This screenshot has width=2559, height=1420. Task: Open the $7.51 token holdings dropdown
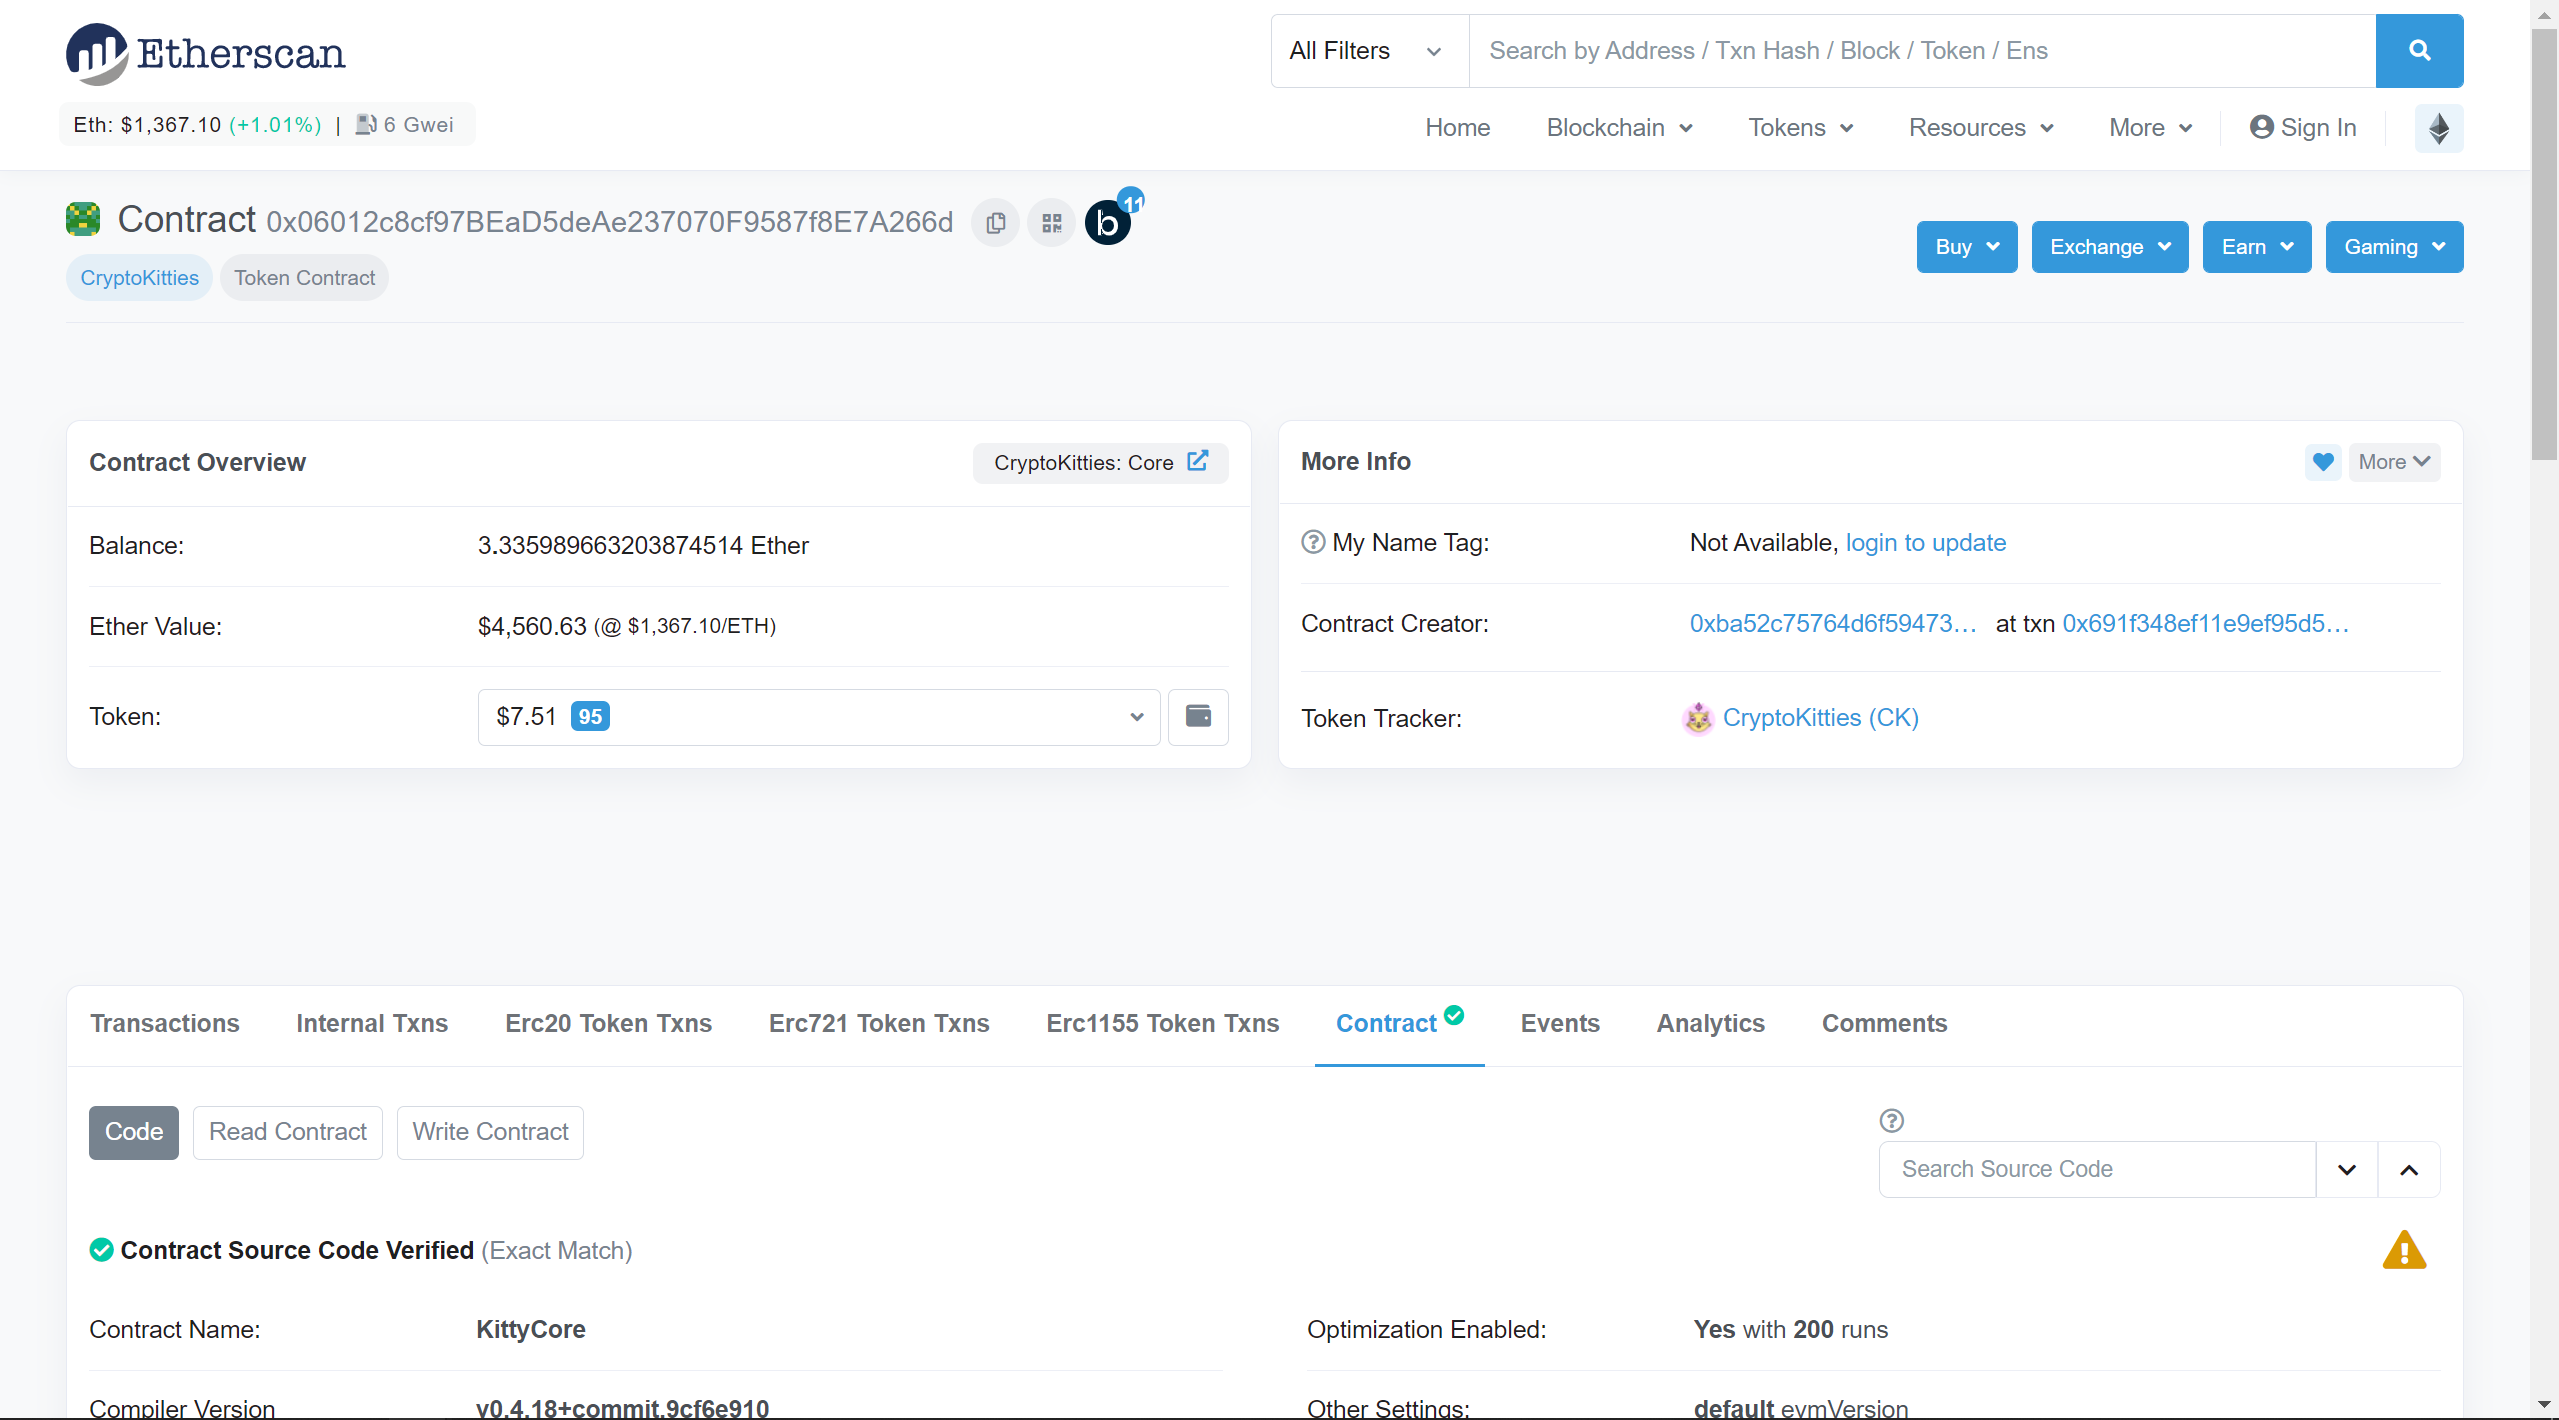[818, 717]
